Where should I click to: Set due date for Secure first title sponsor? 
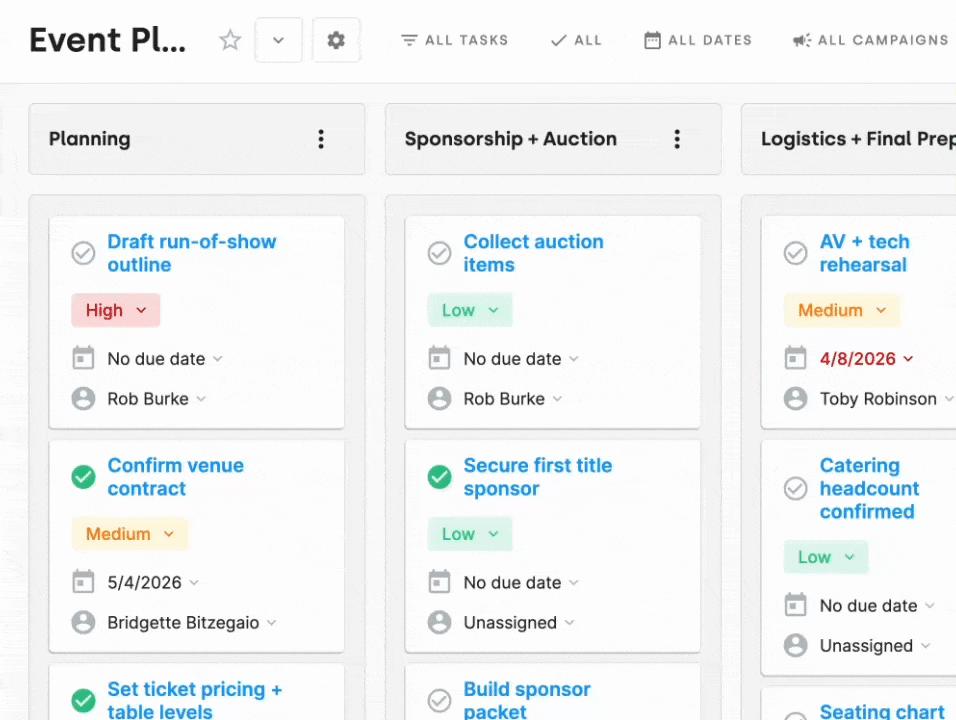pyautogui.click(x=521, y=583)
